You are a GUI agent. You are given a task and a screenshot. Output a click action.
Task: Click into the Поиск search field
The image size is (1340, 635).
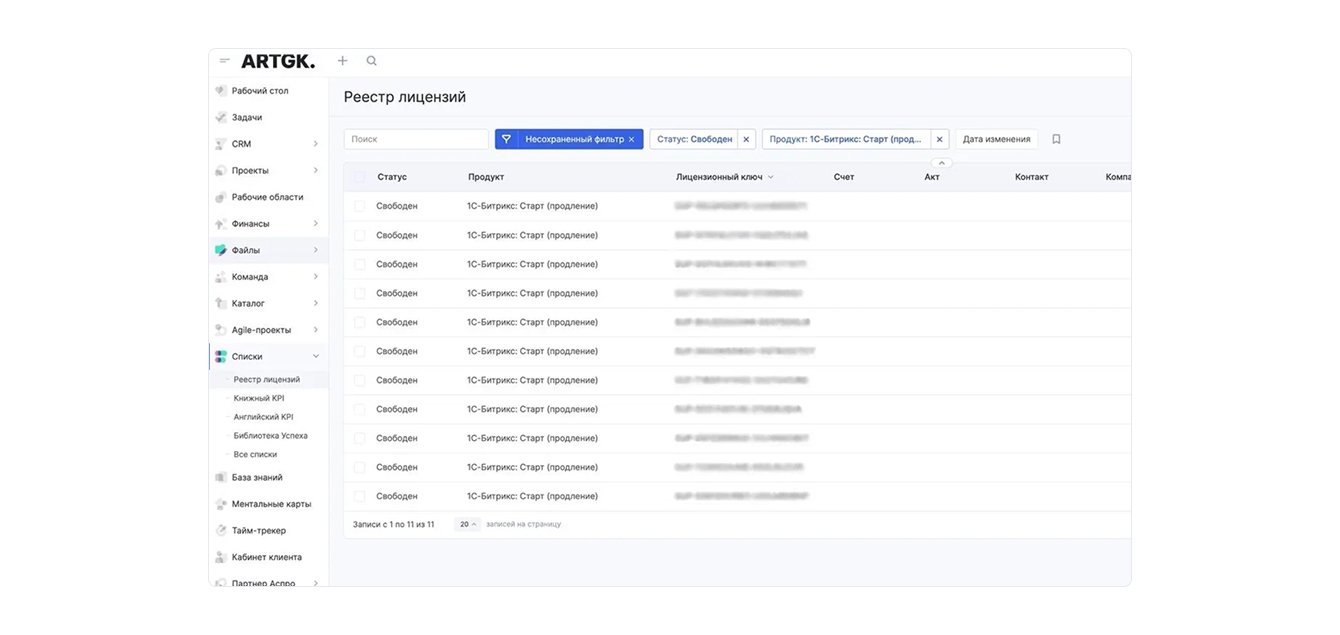pos(416,139)
